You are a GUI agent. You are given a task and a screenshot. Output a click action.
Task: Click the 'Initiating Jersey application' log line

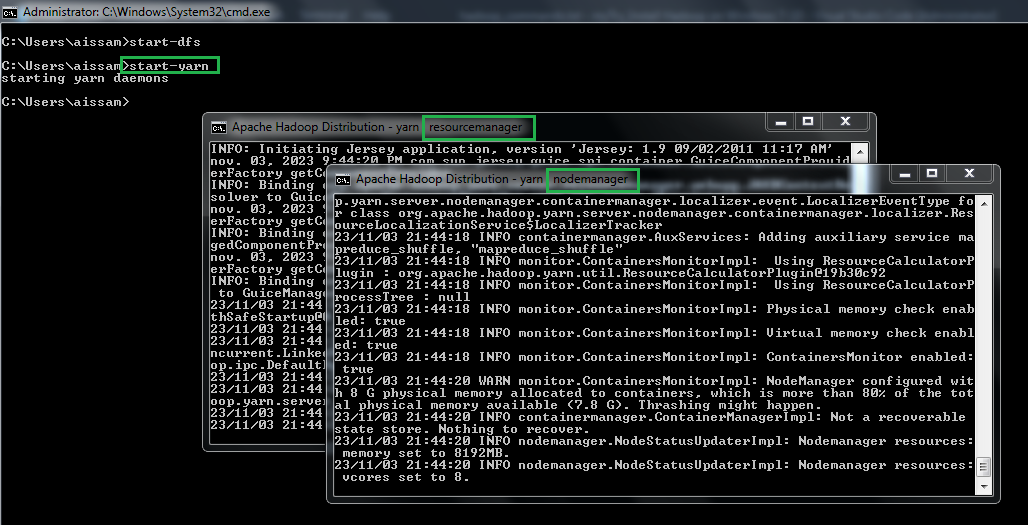coord(522,149)
